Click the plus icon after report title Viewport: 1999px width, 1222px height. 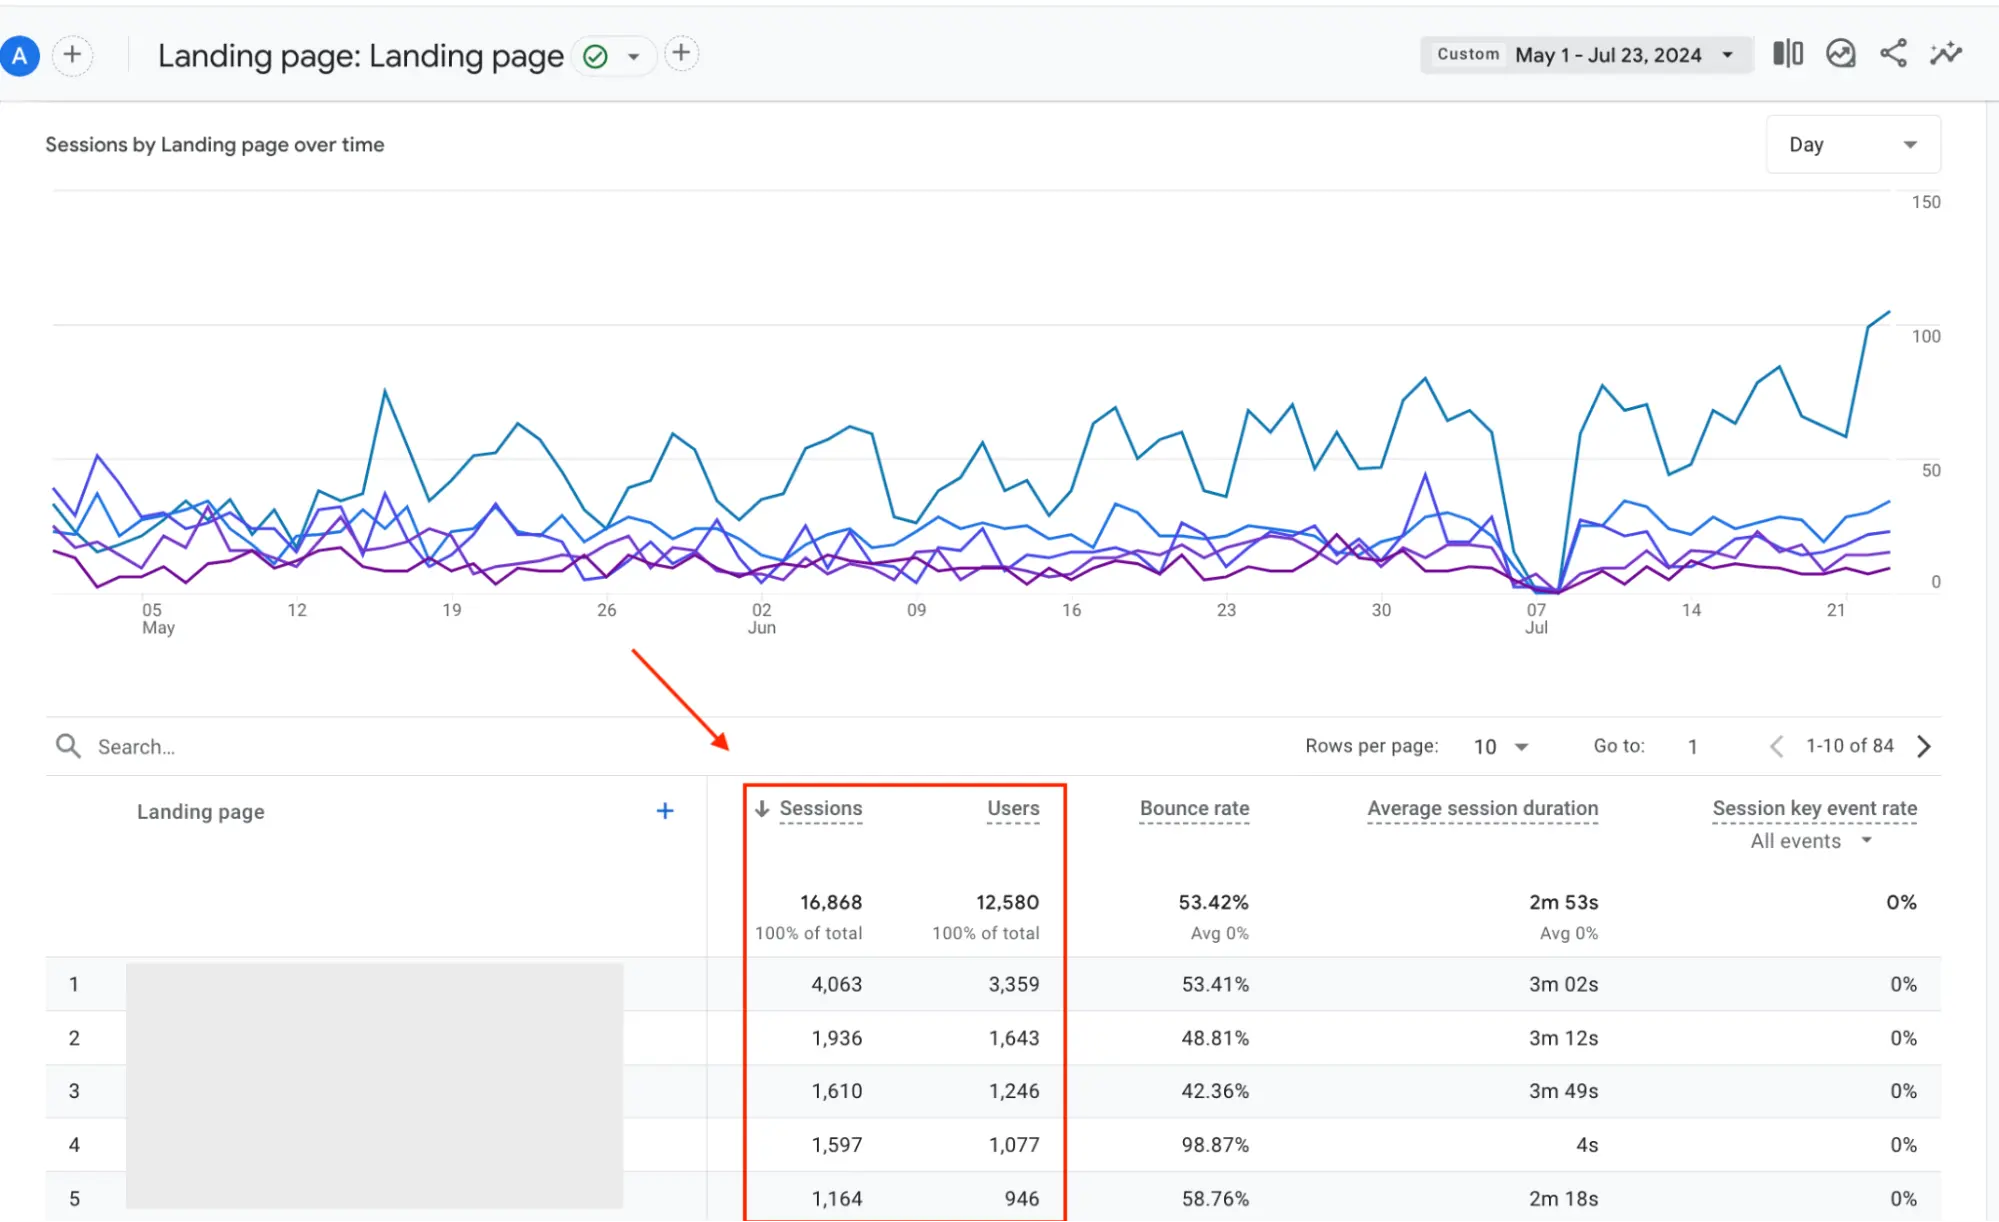(x=681, y=54)
